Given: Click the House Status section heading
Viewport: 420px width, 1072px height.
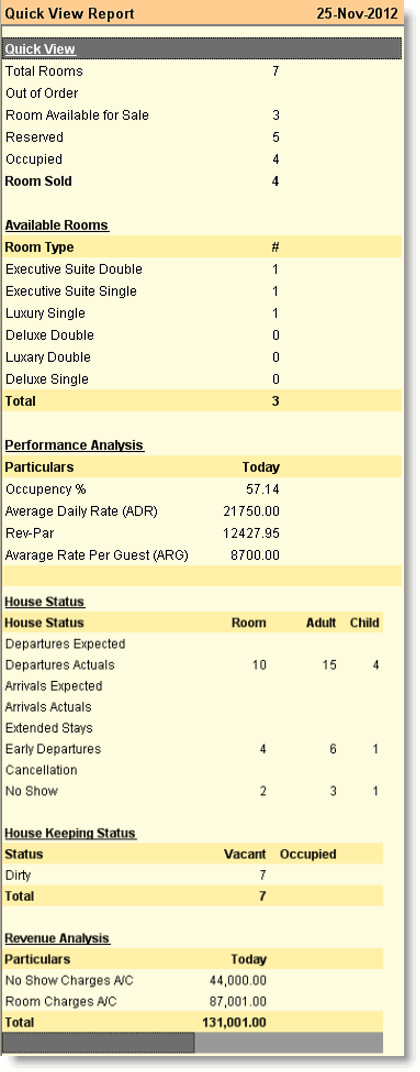Looking at the screenshot, I should coord(44,602).
